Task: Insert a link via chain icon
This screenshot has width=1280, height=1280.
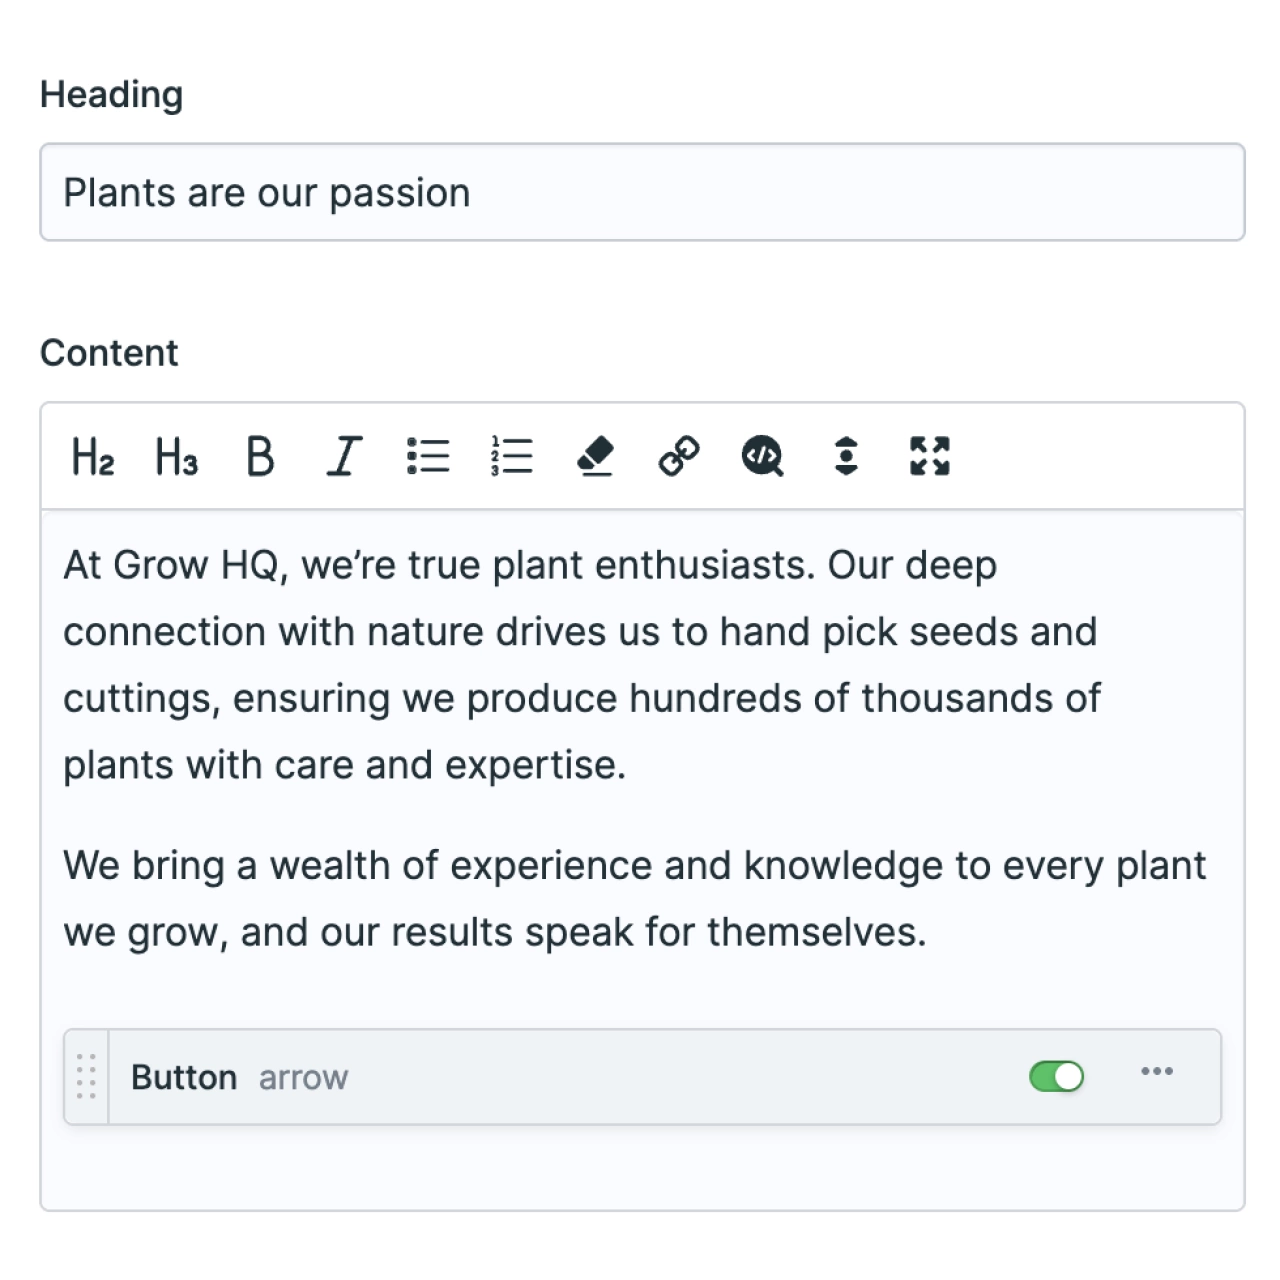Action: (x=679, y=457)
